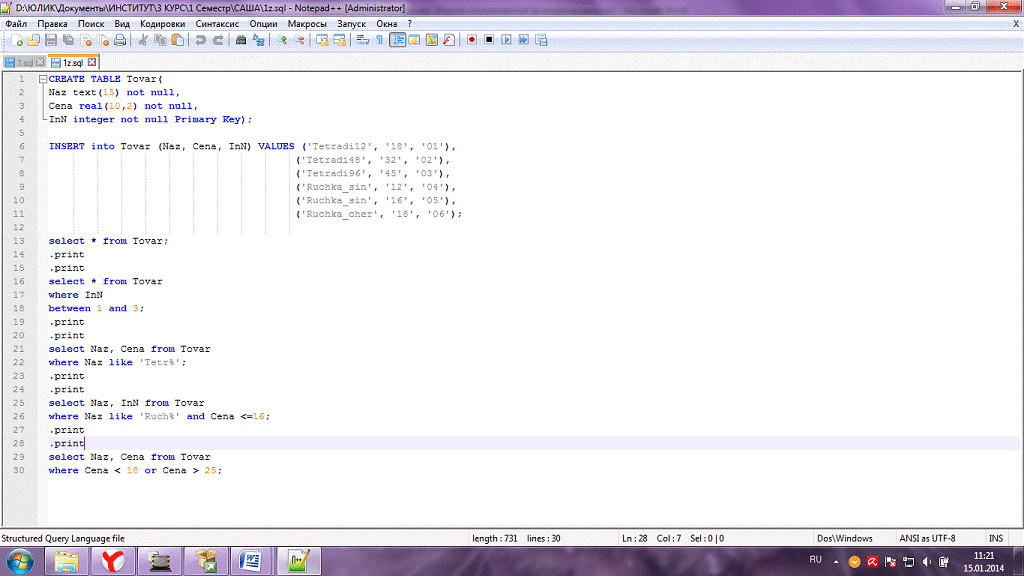Click the Play macro icon
This screenshot has width=1024, height=576.
[507, 40]
